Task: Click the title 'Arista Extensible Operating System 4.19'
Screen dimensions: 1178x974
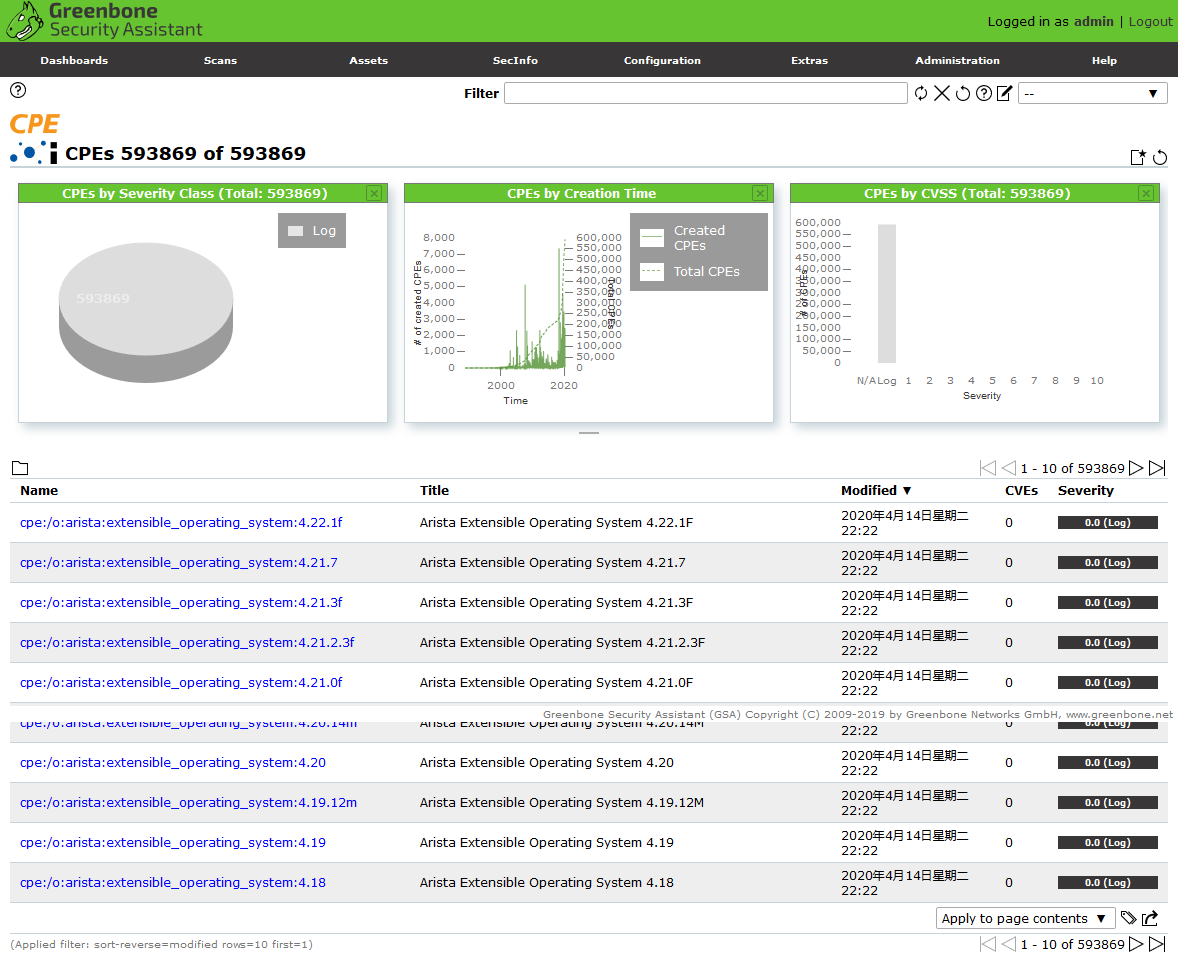Action: pyautogui.click(x=546, y=842)
